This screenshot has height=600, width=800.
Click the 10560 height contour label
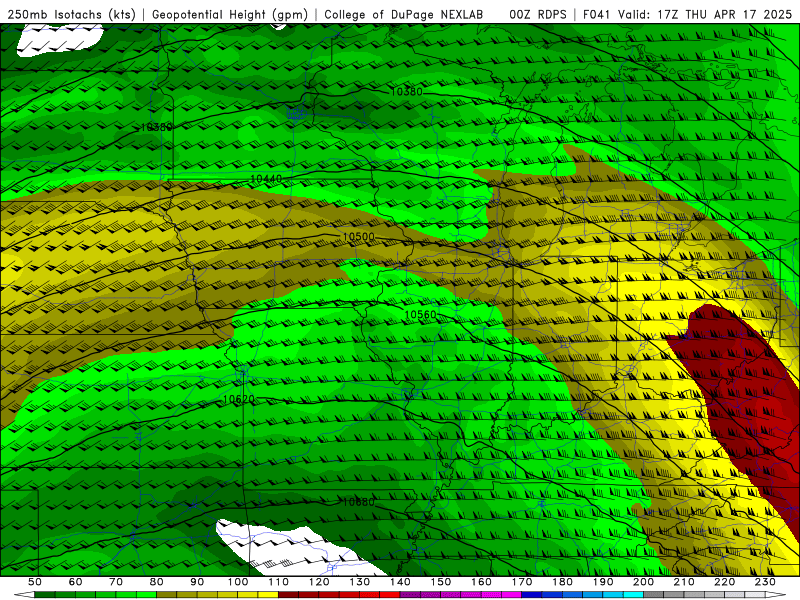coord(420,315)
